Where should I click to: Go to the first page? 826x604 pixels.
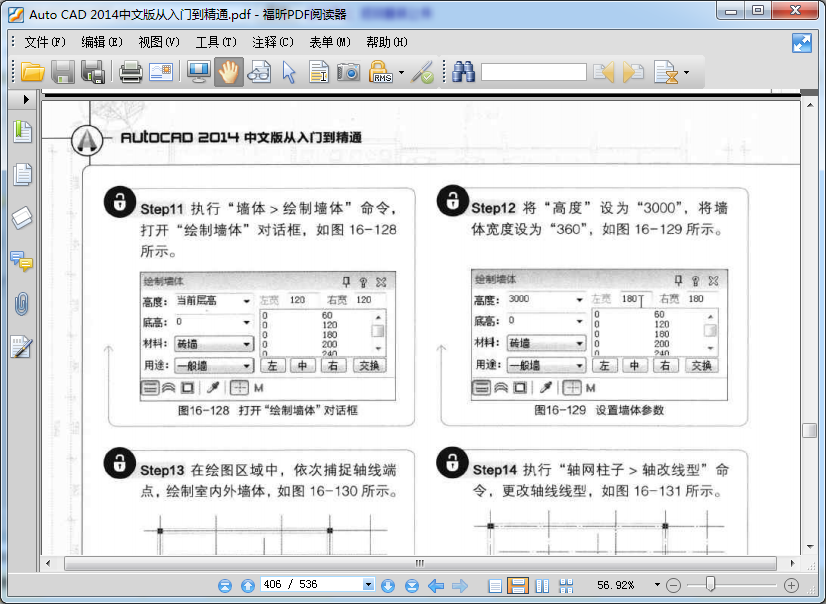click(225, 585)
